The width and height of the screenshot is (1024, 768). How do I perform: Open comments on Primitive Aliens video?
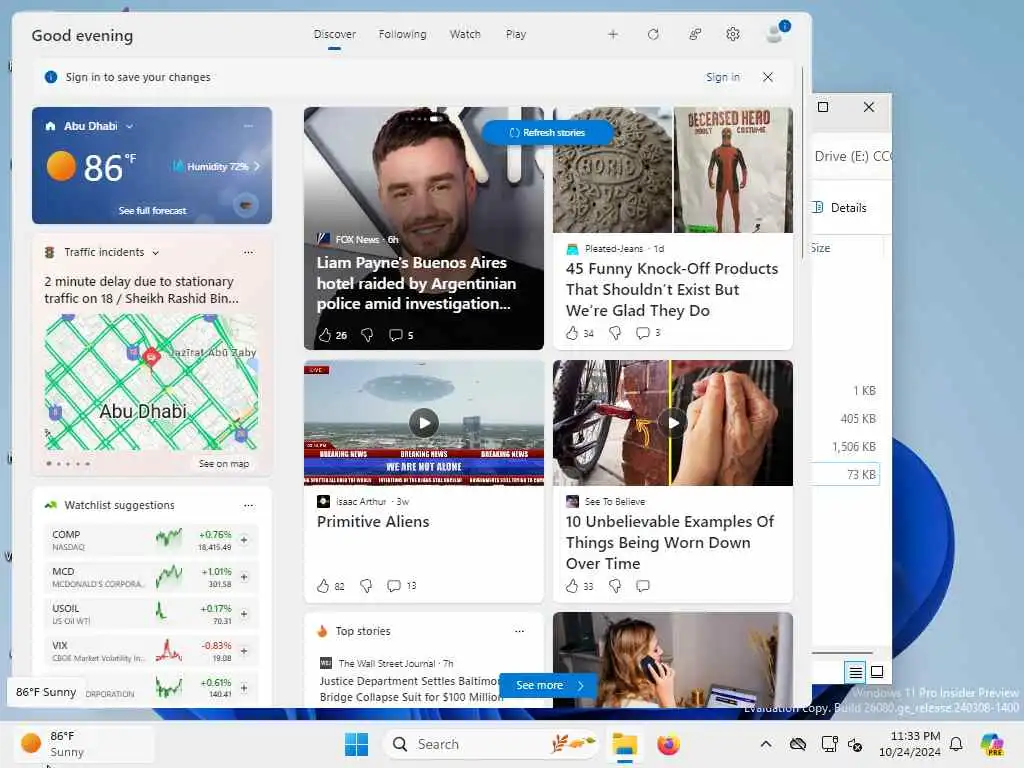point(394,586)
